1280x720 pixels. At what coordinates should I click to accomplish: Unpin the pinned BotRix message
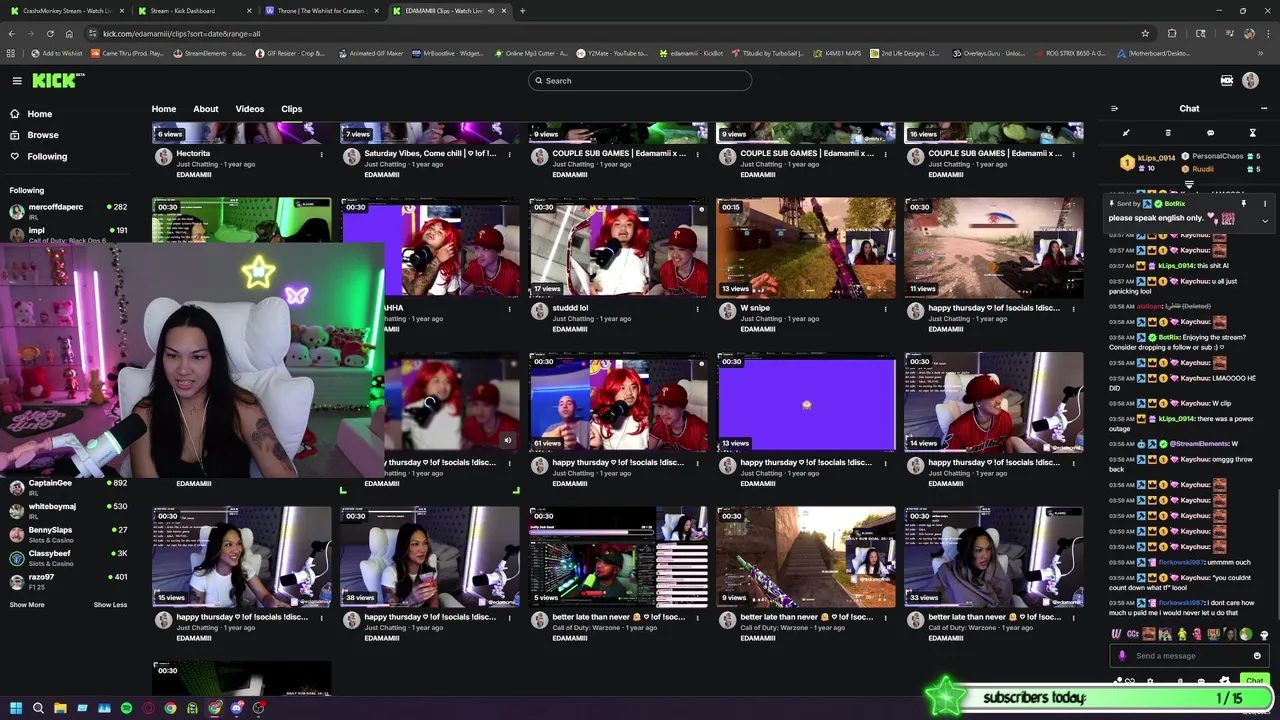click(x=1243, y=203)
